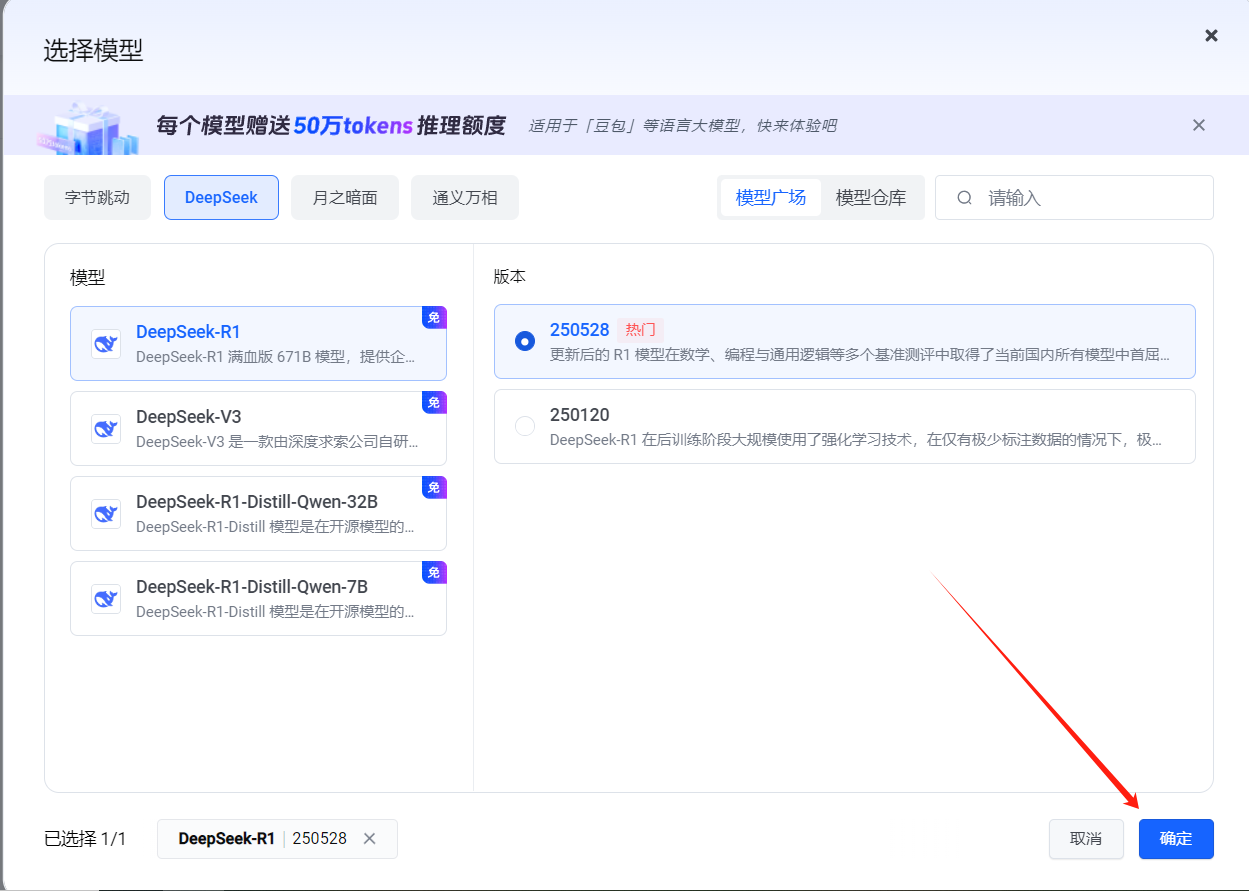Image resolution: width=1249 pixels, height=891 pixels.
Task: Open the 通义万相 provider tab
Action: (x=464, y=198)
